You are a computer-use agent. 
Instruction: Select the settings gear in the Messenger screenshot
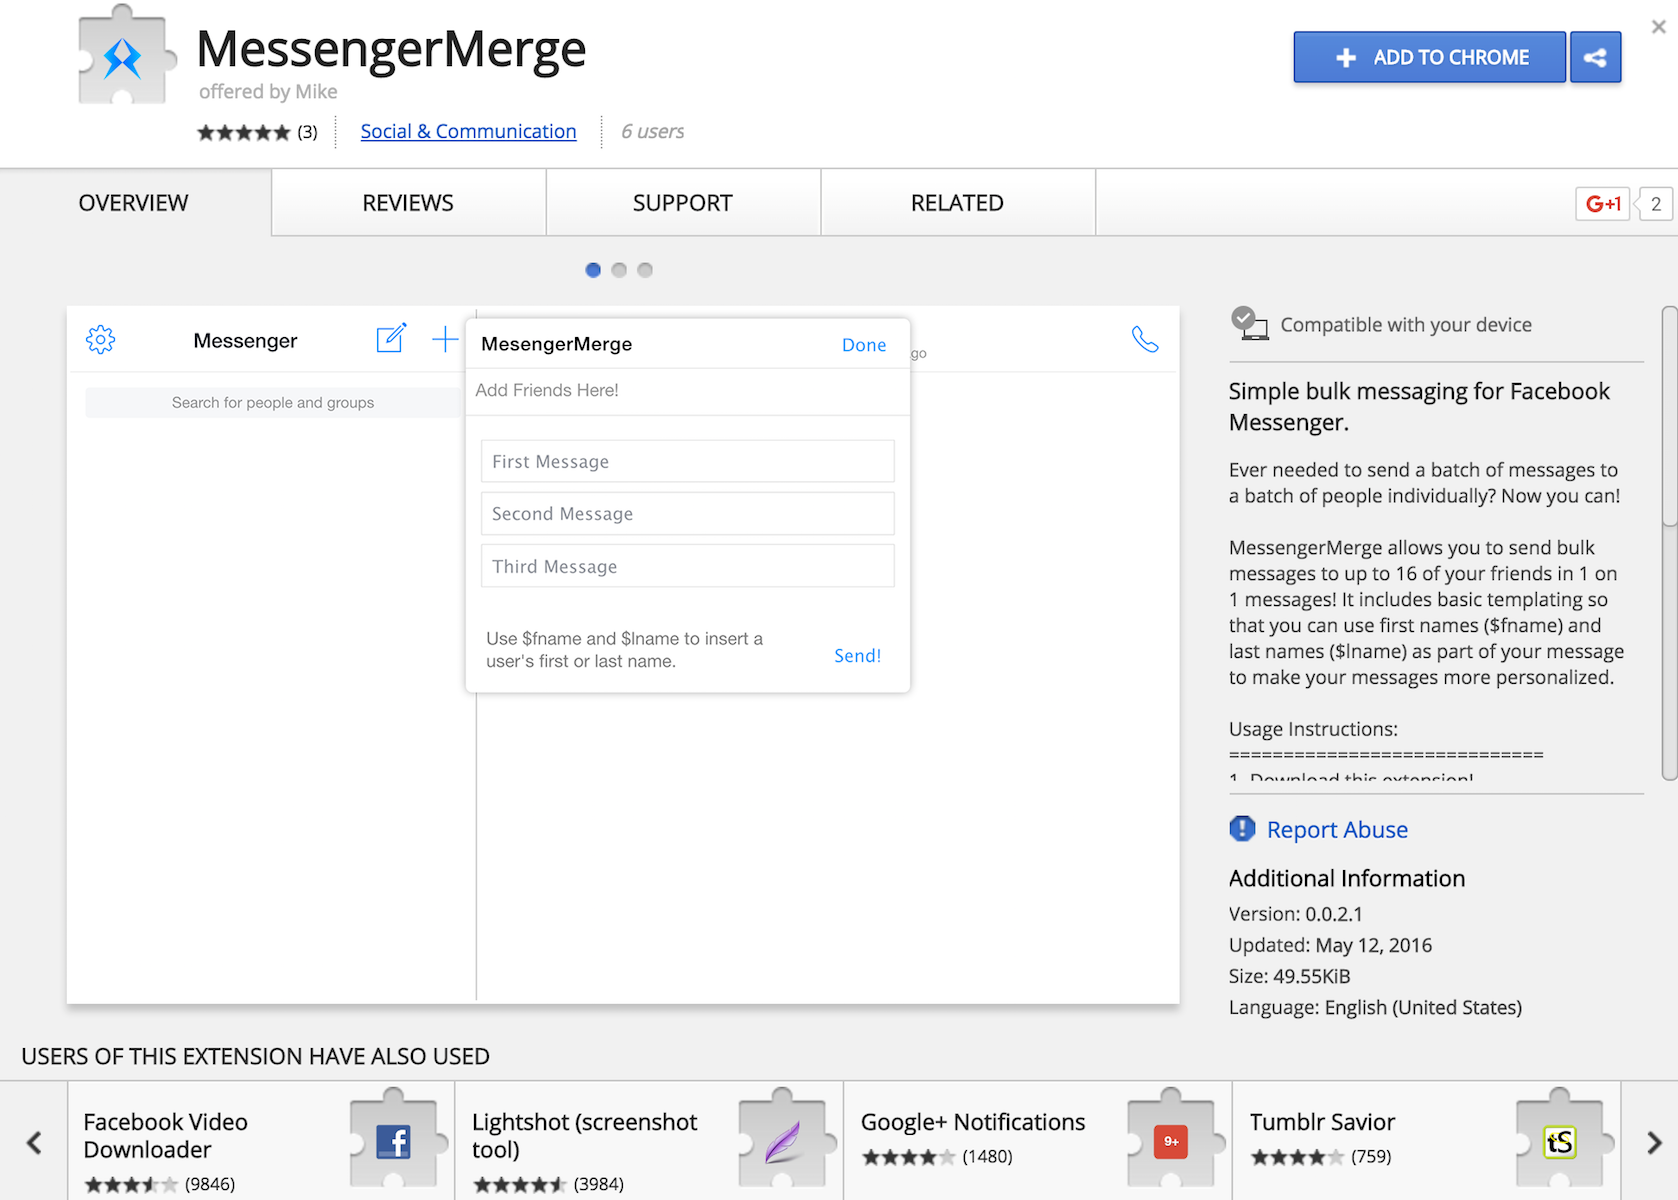click(100, 340)
